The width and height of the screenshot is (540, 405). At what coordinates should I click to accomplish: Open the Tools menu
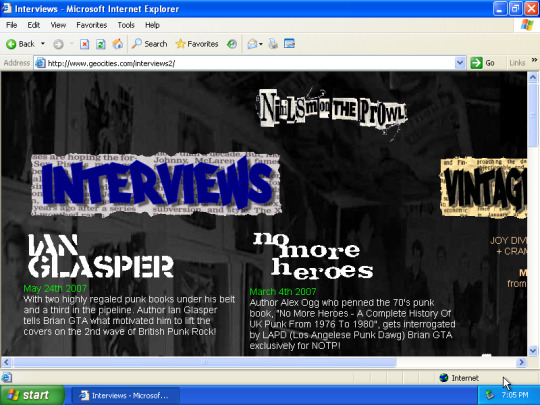pyautogui.click(x=126, y=25)
